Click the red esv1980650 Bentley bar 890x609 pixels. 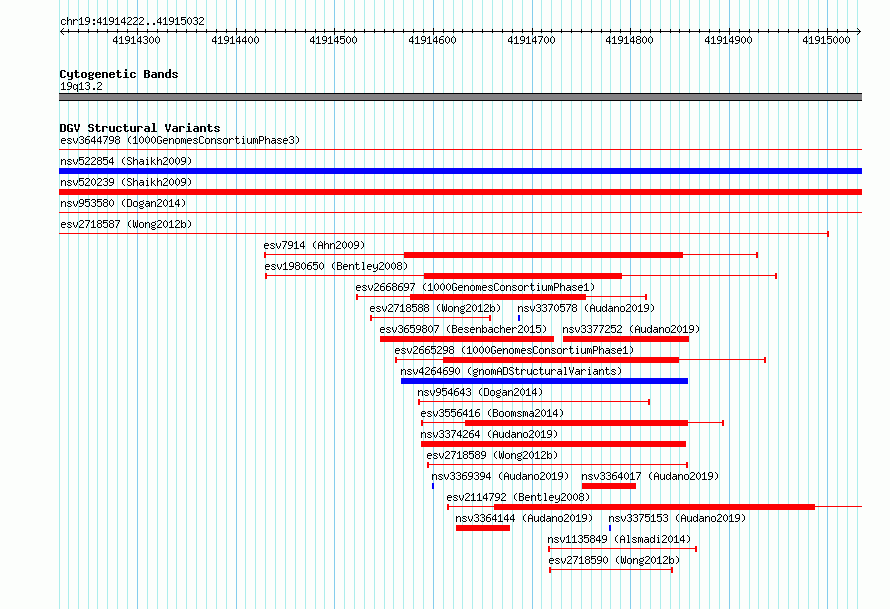[523, 276]
